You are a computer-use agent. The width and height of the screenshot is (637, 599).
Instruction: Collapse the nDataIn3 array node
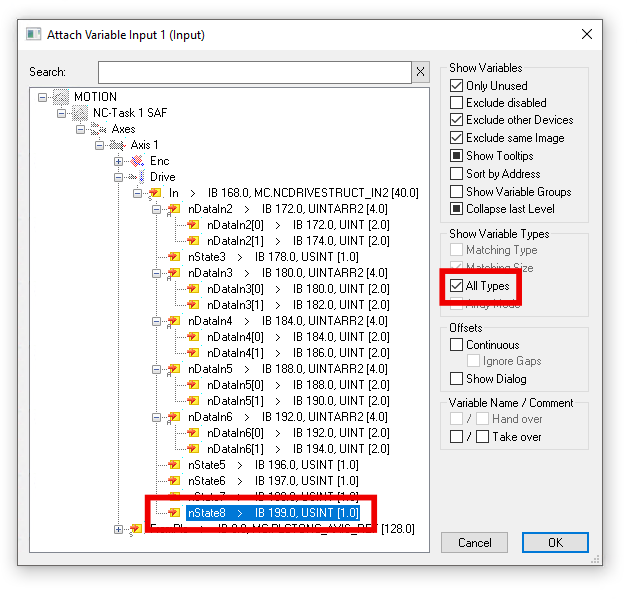[x=156, y=273]
